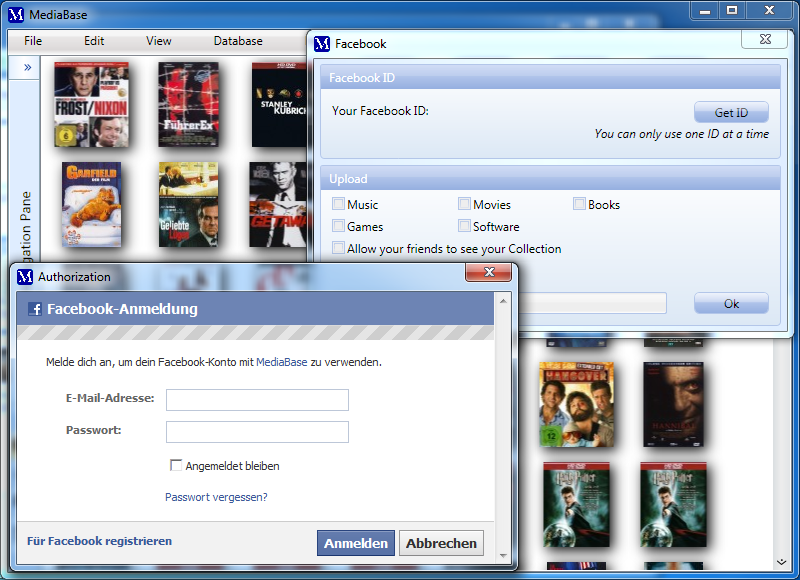
Task: Open the Database menu
Action: pyautogui.click(x=238, y=41)
